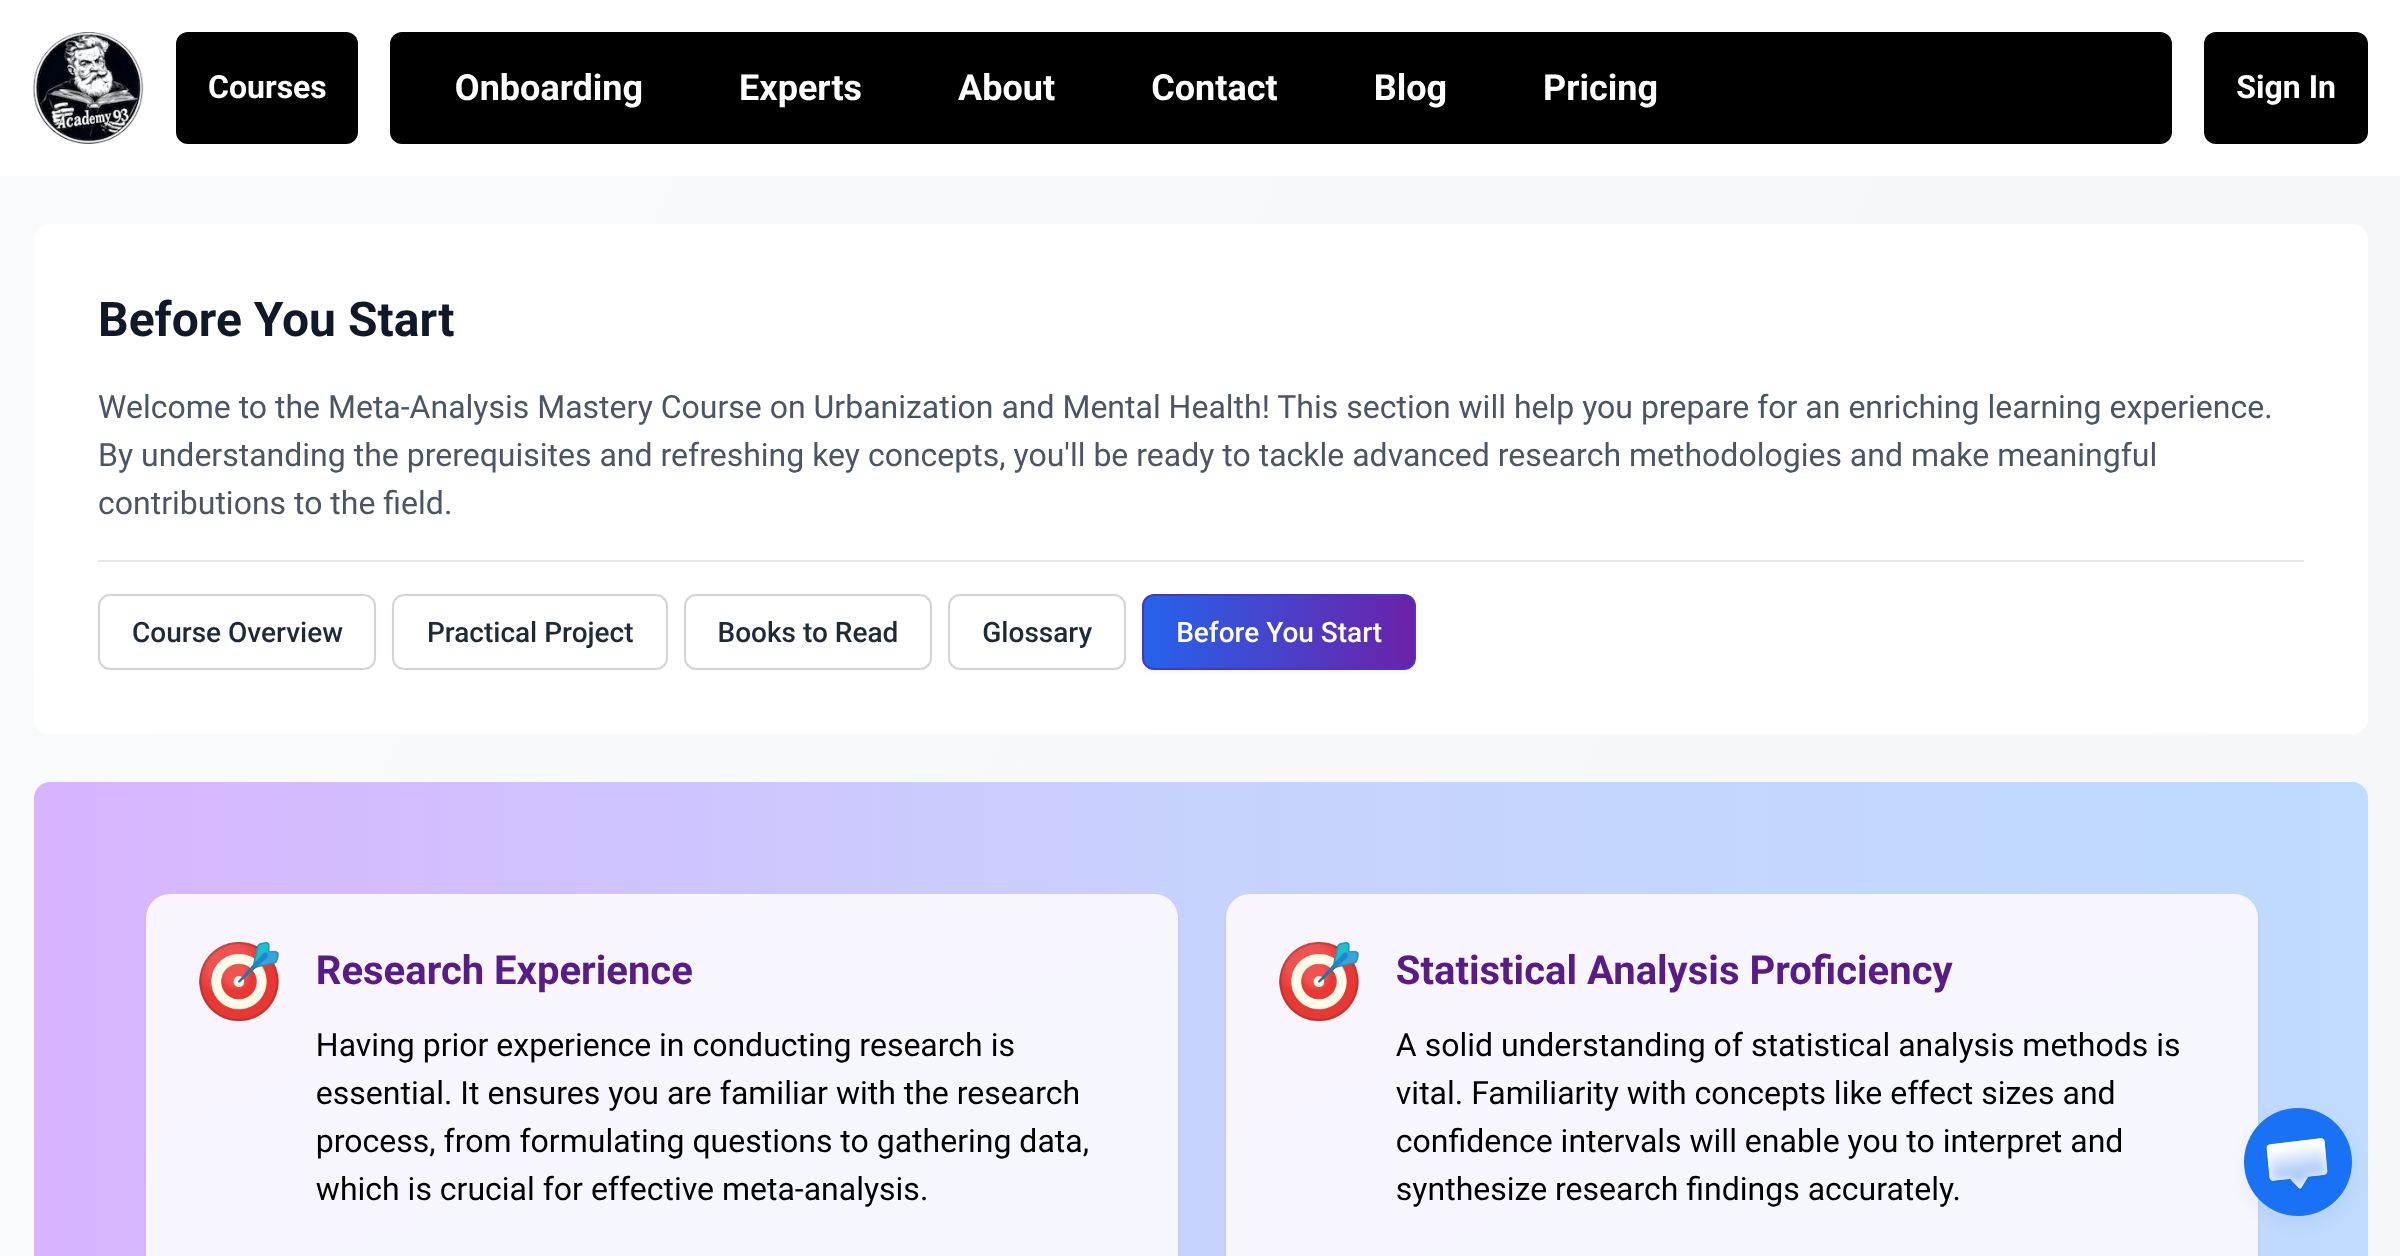2400x1256 pixels.
Task: Open the Practical Project tab
Action: [529, 632]
